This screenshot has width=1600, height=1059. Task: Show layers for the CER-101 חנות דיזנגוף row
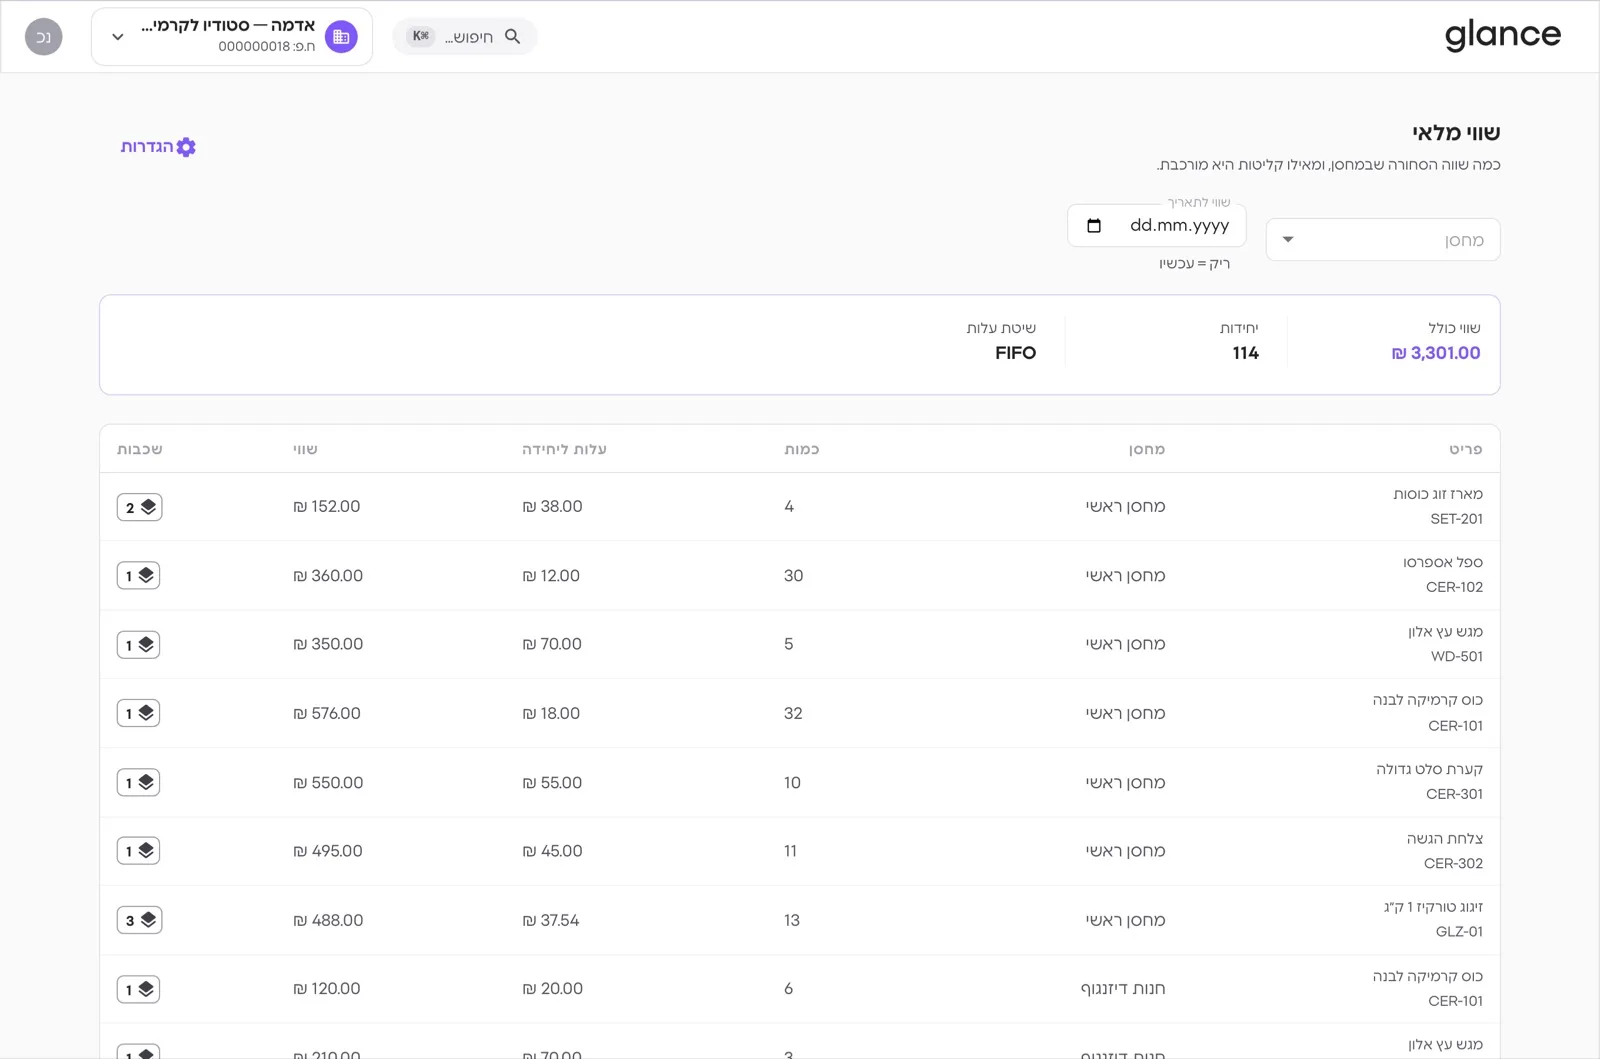coord(138,989)
